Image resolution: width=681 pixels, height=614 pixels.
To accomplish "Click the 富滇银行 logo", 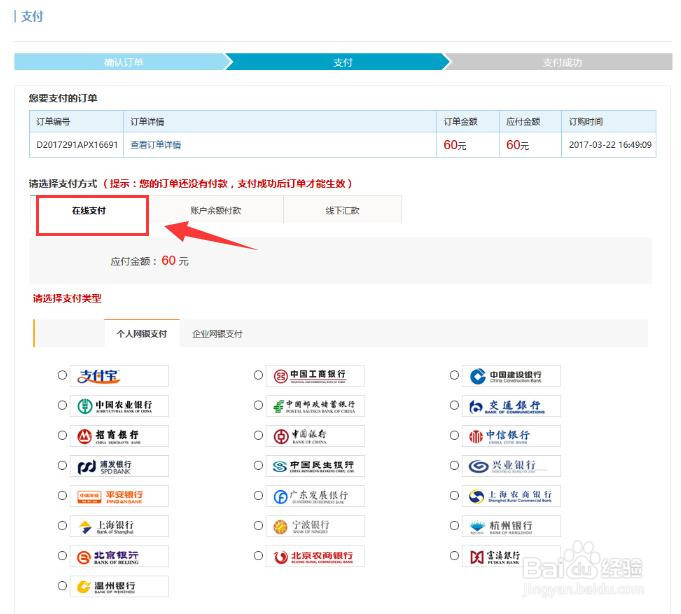I will point(511,556).
